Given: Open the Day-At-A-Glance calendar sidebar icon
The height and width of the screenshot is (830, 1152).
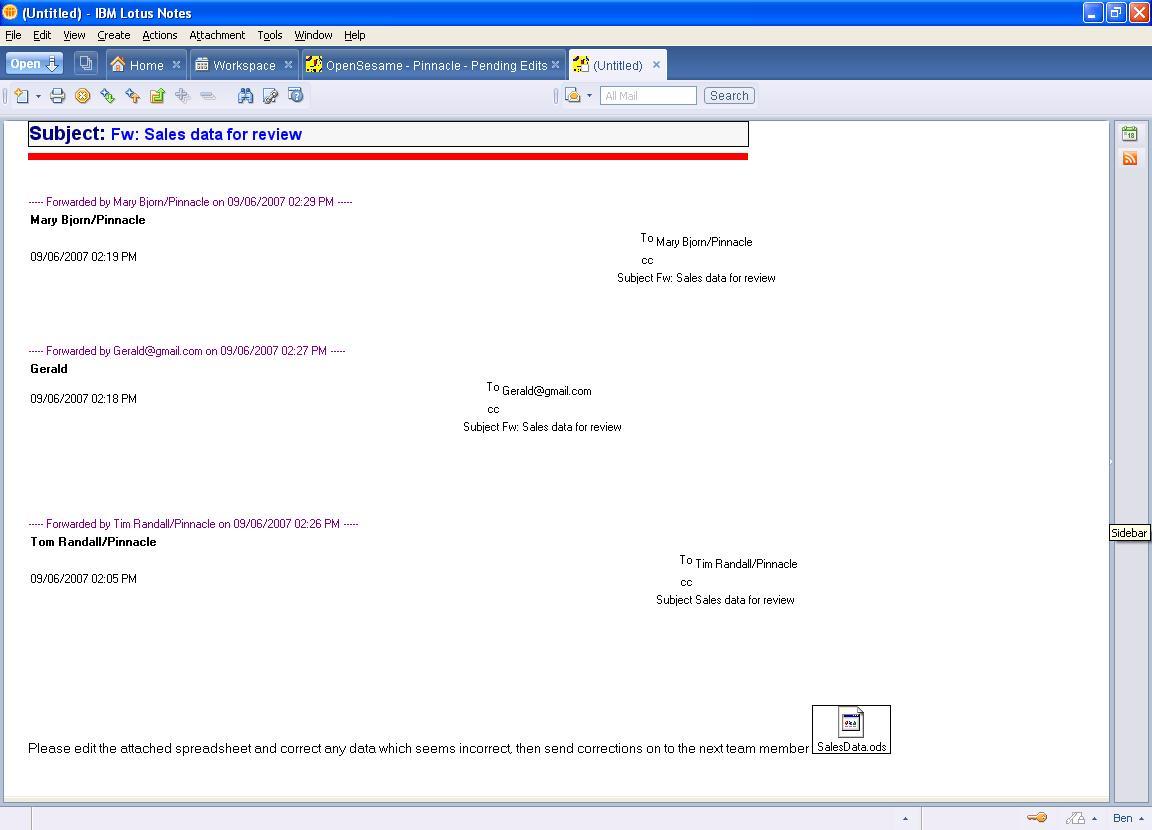Looking at the screenshot, I should coord(1130,134).
